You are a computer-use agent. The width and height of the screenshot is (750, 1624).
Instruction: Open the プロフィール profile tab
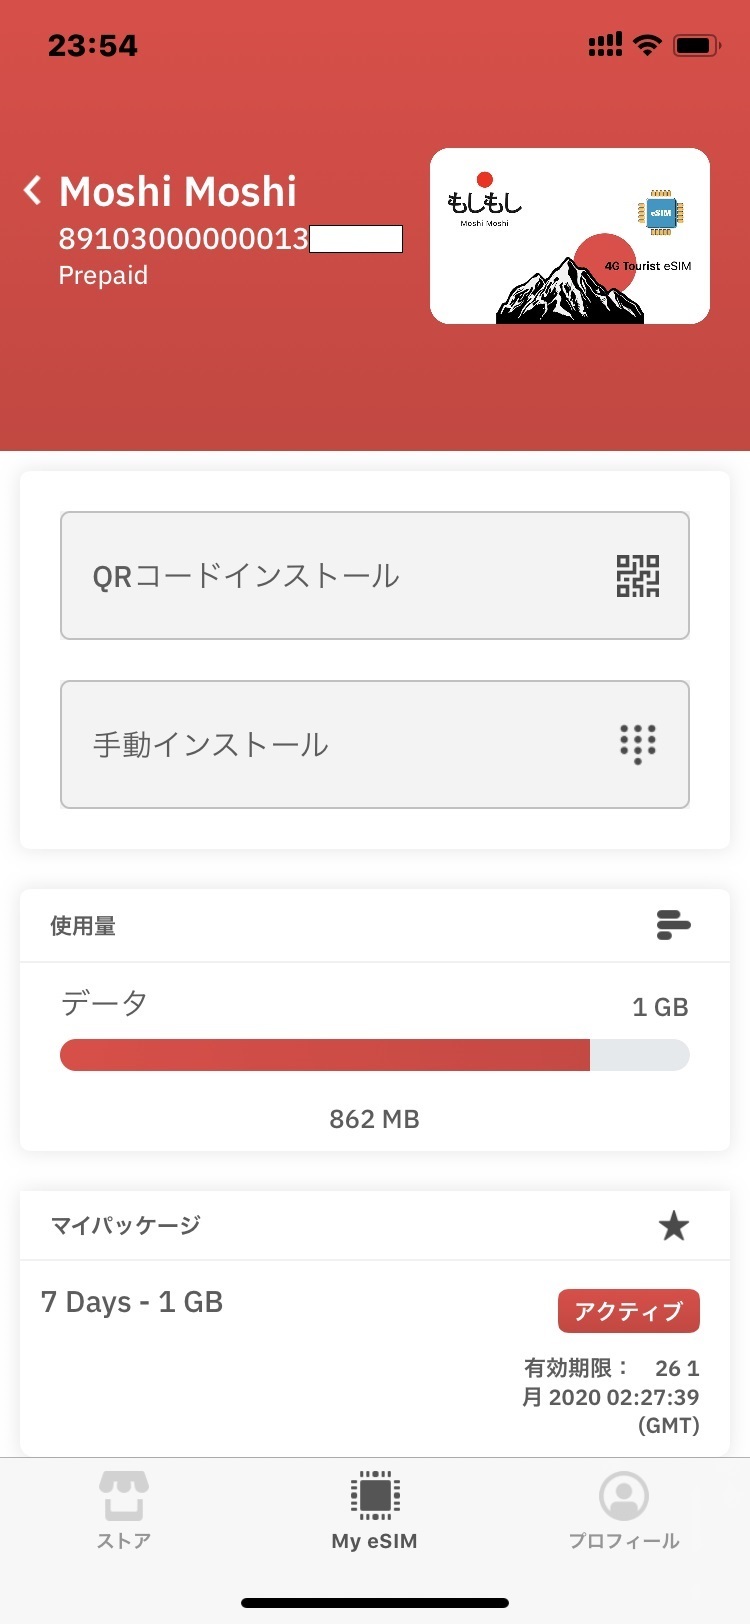(x=624, y=1509)
